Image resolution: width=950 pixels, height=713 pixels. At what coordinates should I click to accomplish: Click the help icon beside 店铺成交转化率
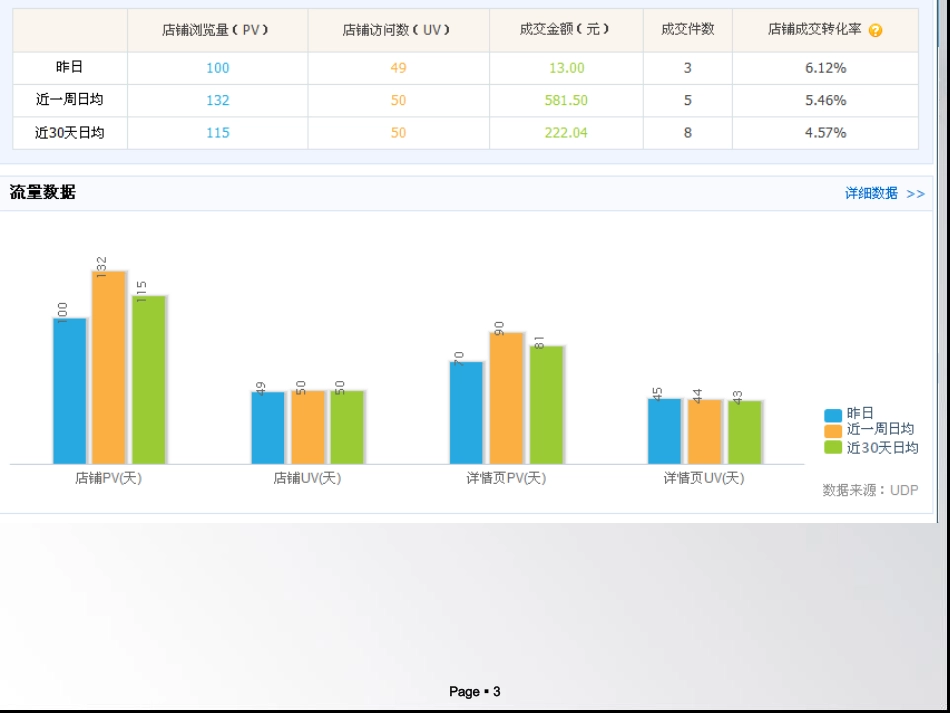[x=875, y=30]
